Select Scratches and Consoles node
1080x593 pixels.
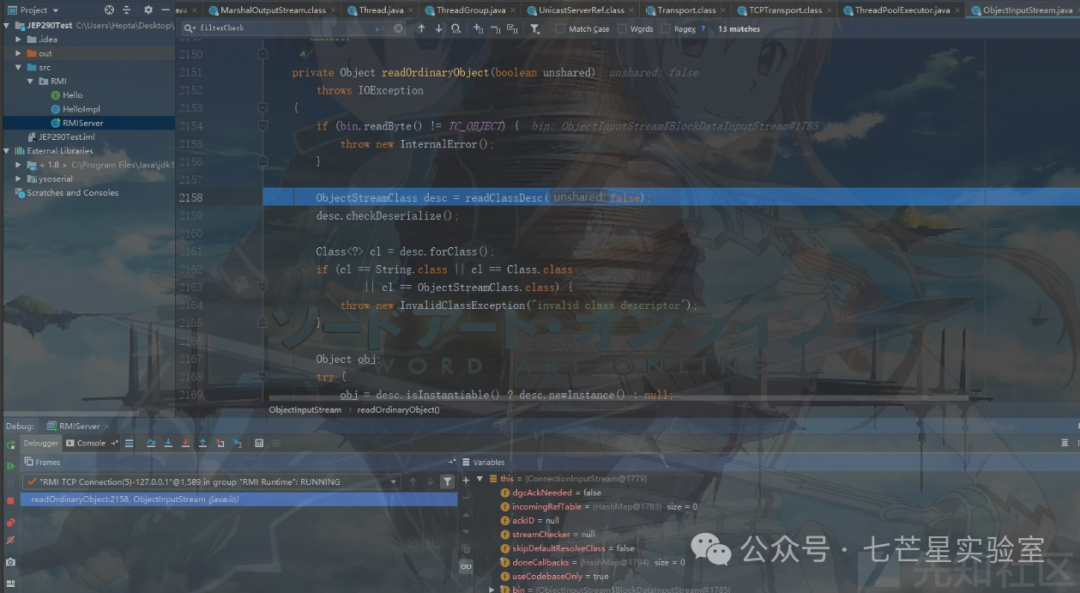[72, 193]
